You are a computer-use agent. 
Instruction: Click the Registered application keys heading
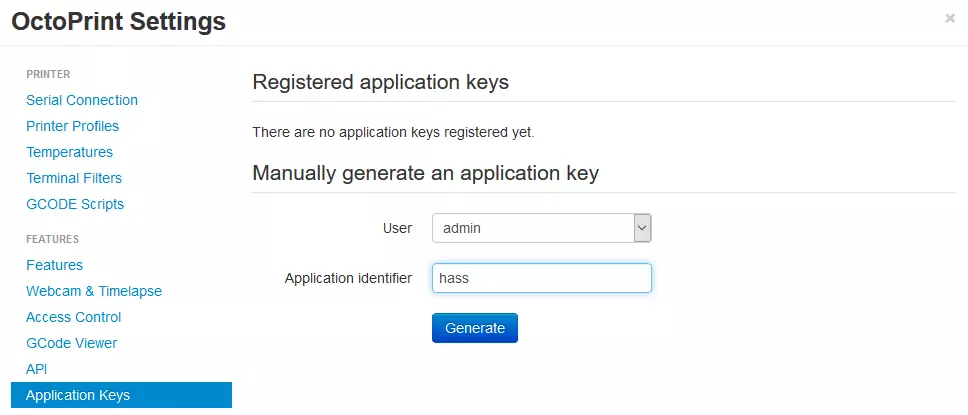(381, 82)
